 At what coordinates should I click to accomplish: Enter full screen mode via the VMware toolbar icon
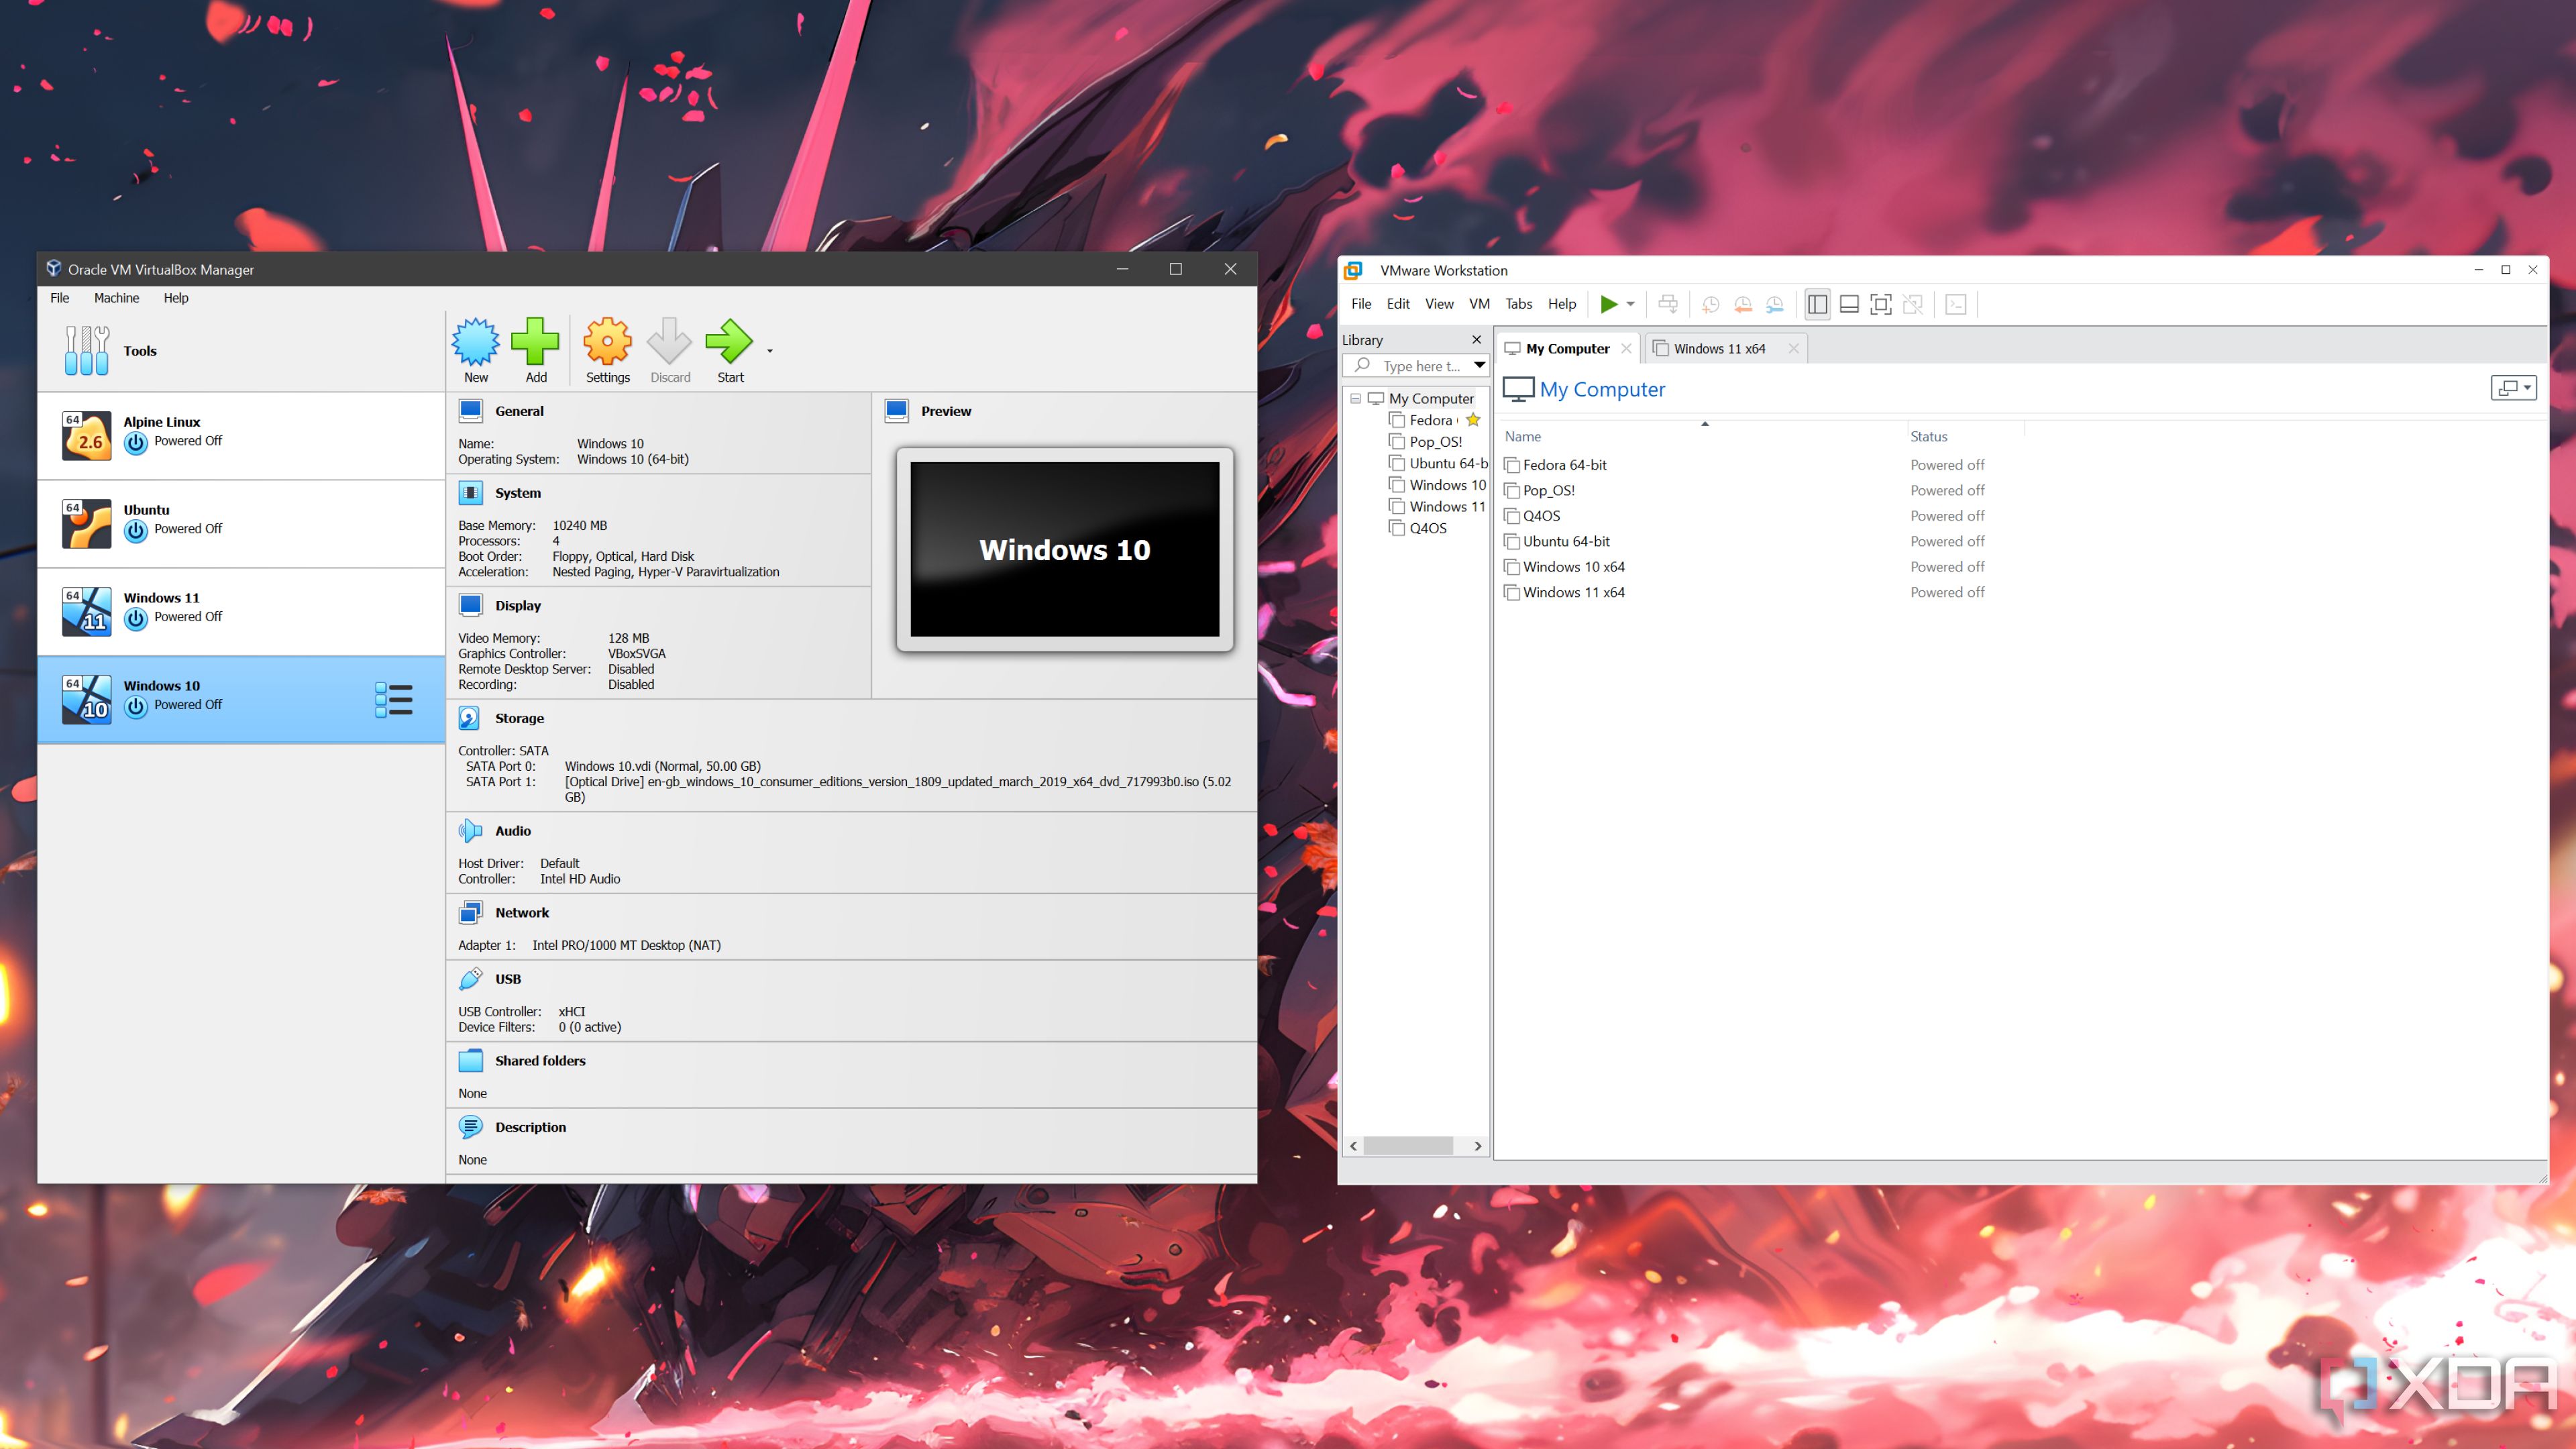click(1881, 304)
